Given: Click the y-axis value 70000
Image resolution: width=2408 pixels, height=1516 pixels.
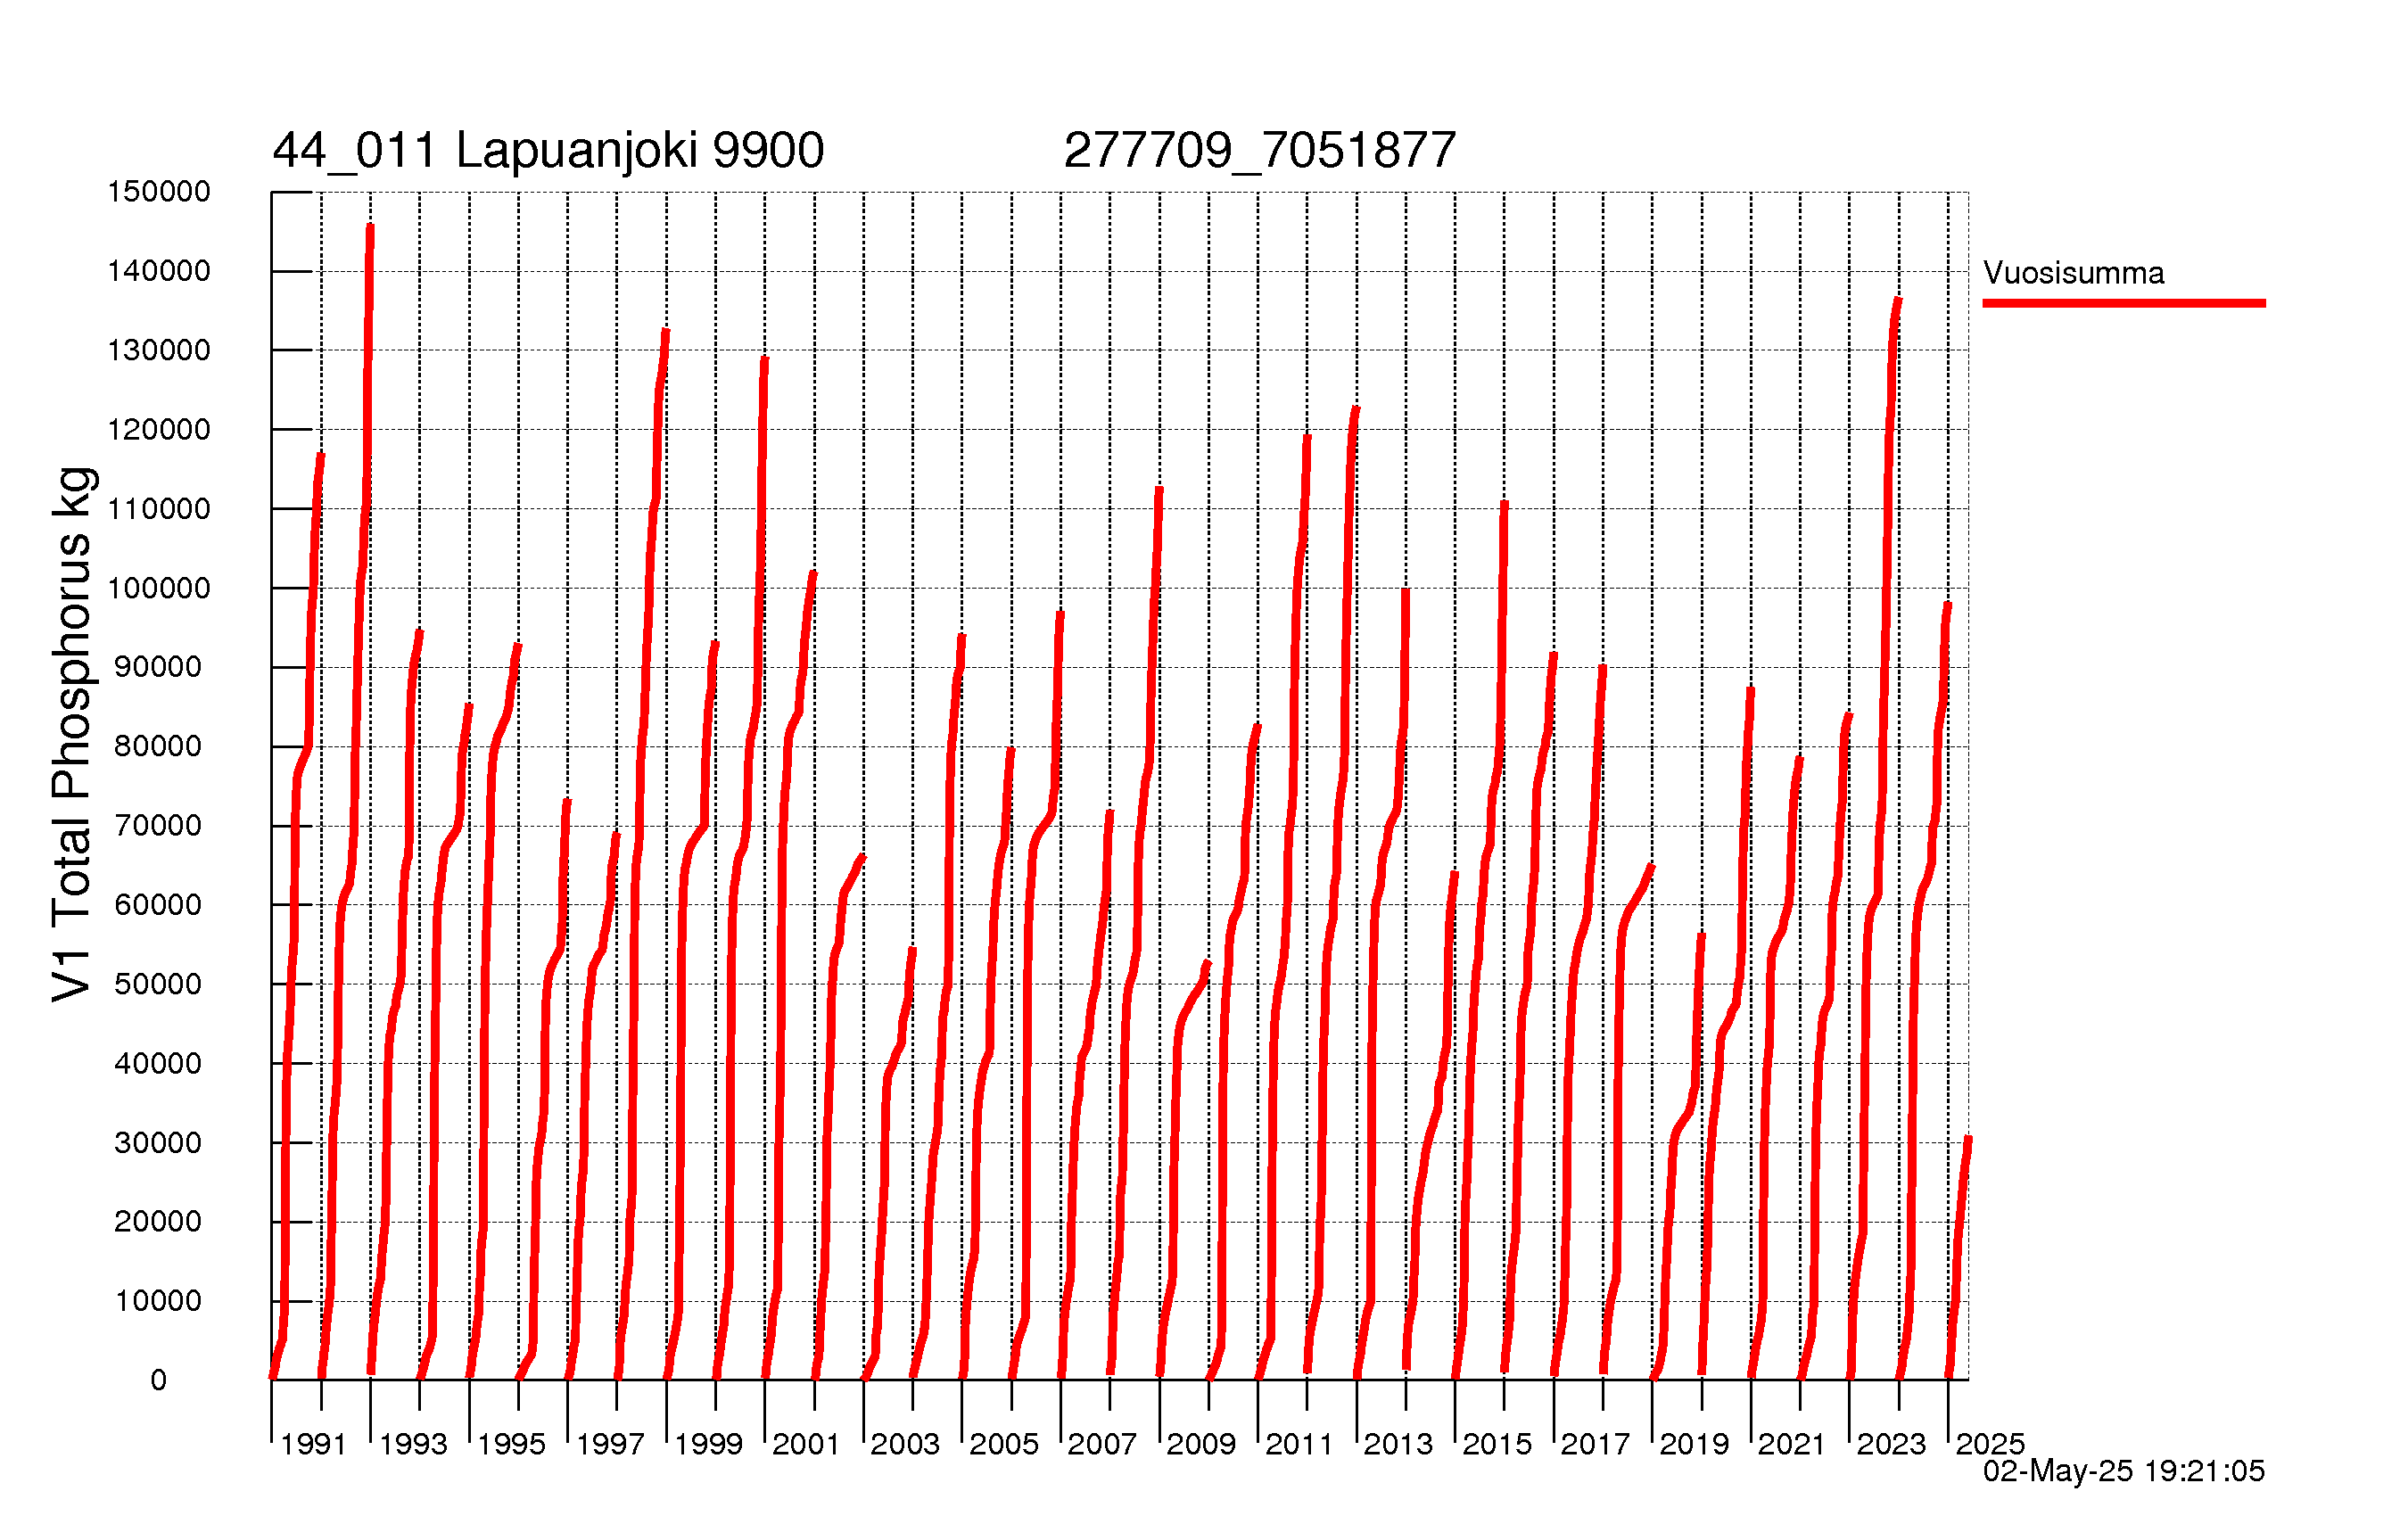Looking at the screenshot, I should (158, 826).
